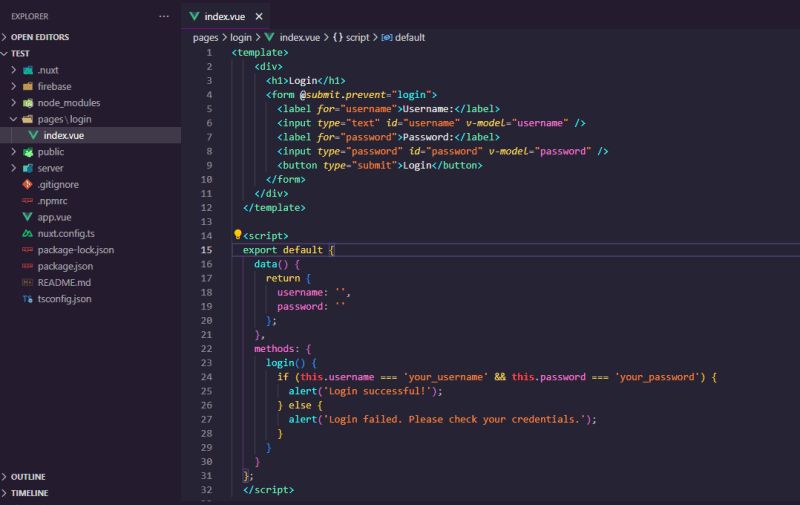Click the server folder icon
The height and width of the screenshot is (505, 800).
tap(28, 168)
